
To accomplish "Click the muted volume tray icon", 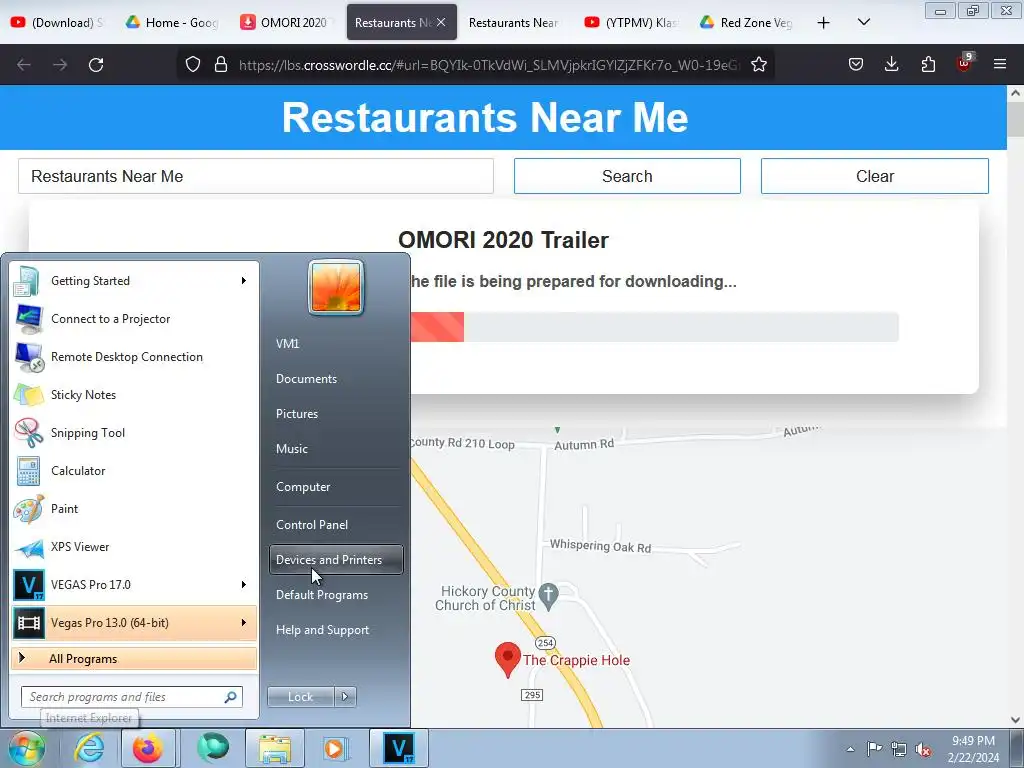I will coord(923,749).
